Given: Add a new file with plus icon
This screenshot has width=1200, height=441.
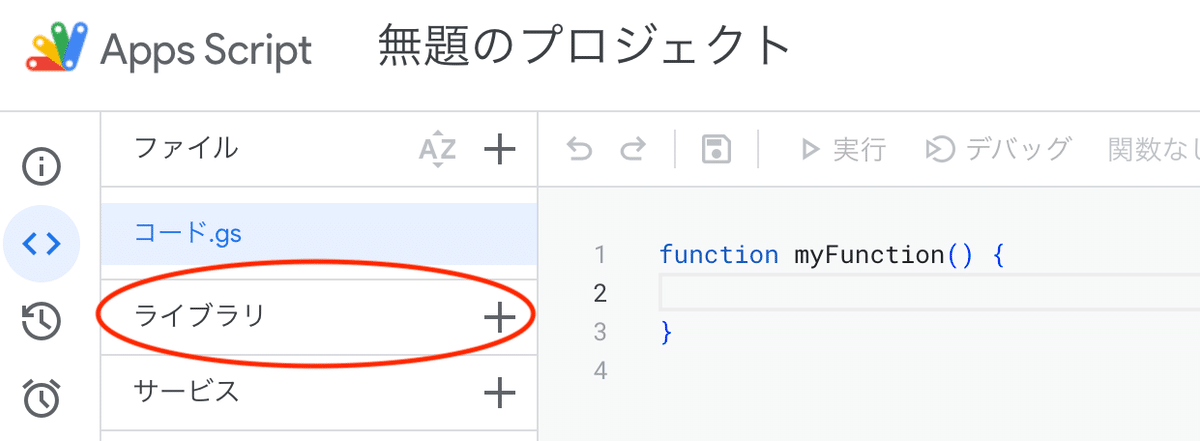Looking at the screenshot, I should tap(499, 150).
